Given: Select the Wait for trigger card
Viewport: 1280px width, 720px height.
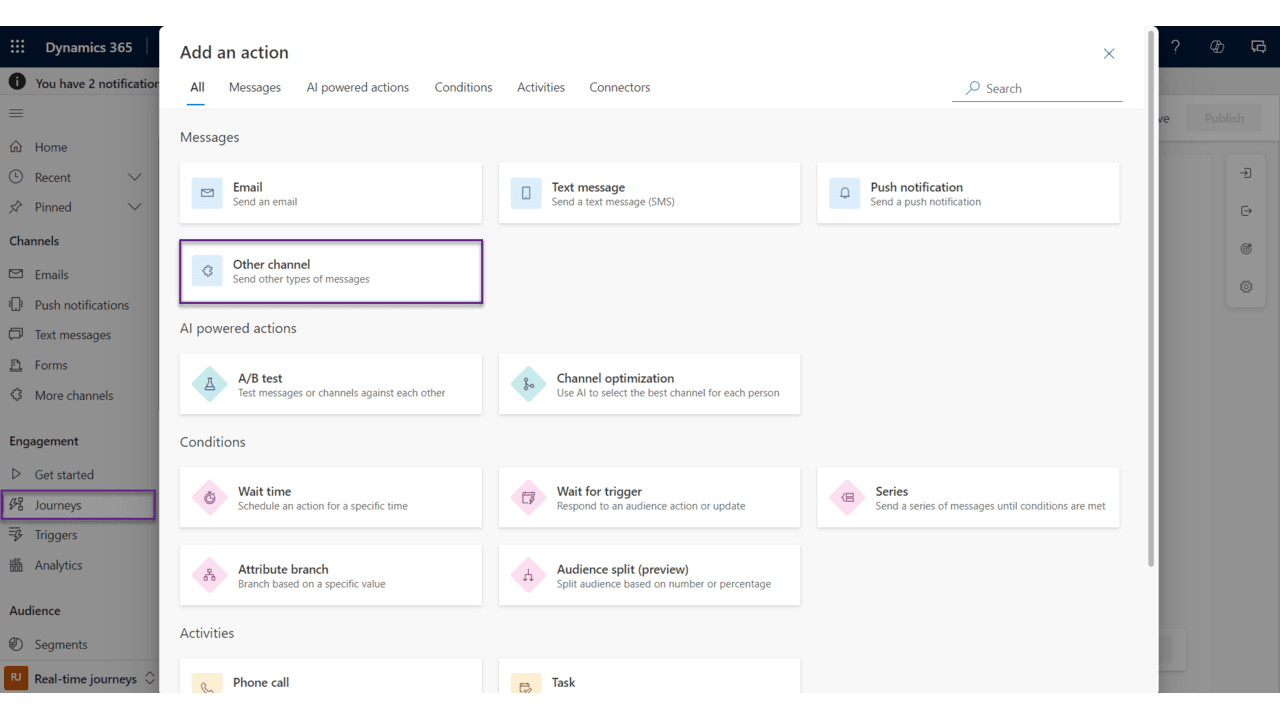Looking at the screenshot, I should 649,497.
